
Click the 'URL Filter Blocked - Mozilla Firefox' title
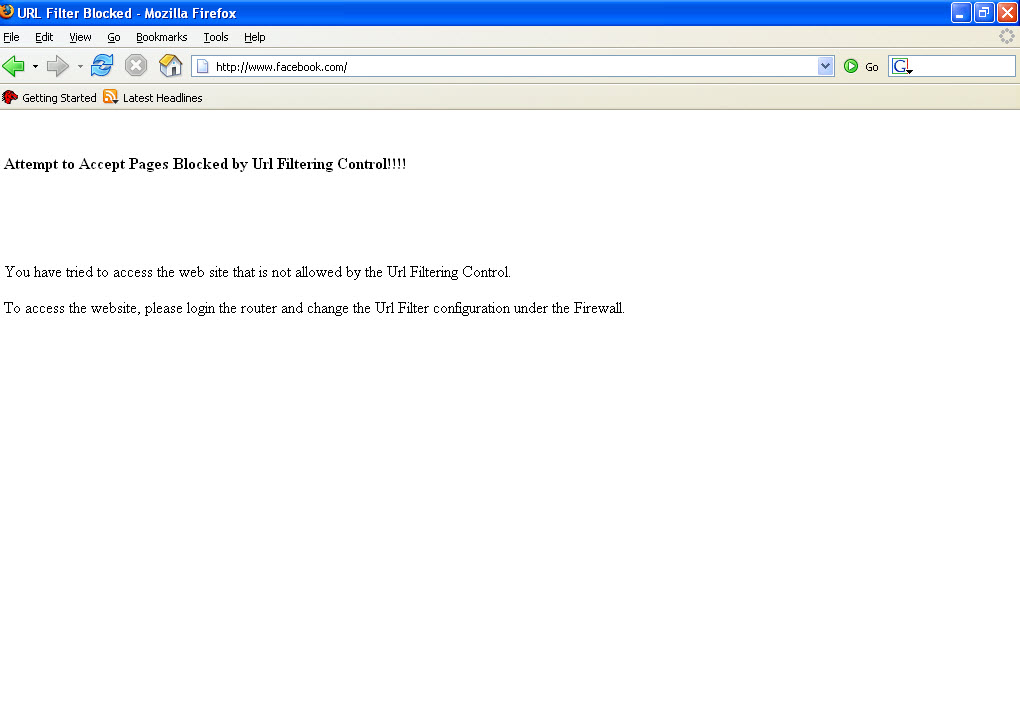[127, 13]
